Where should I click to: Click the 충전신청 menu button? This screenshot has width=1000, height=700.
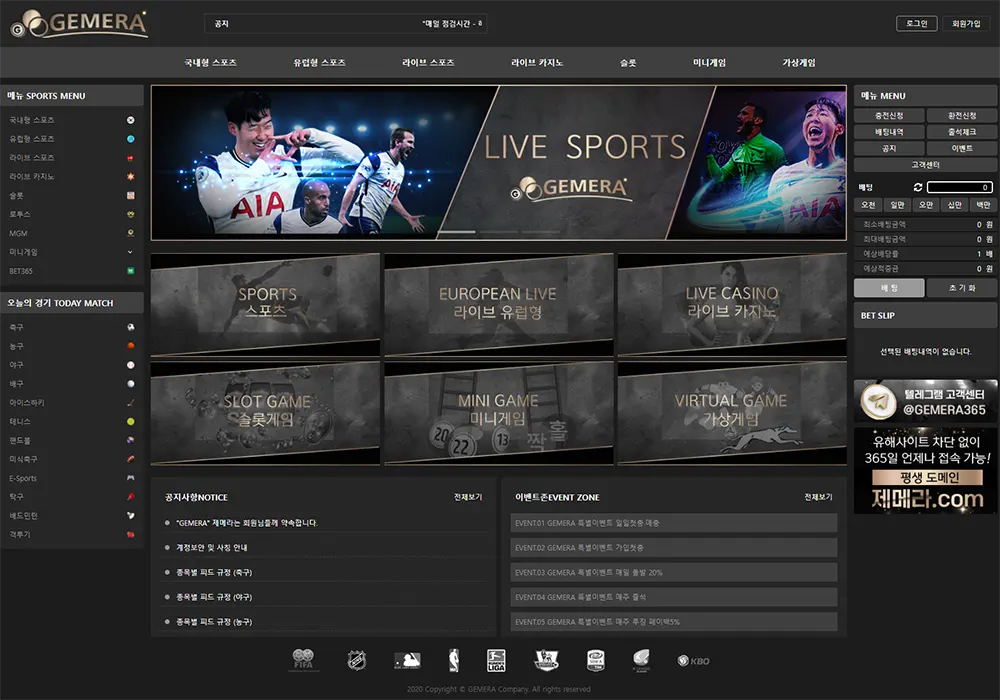tap(889, 115)
